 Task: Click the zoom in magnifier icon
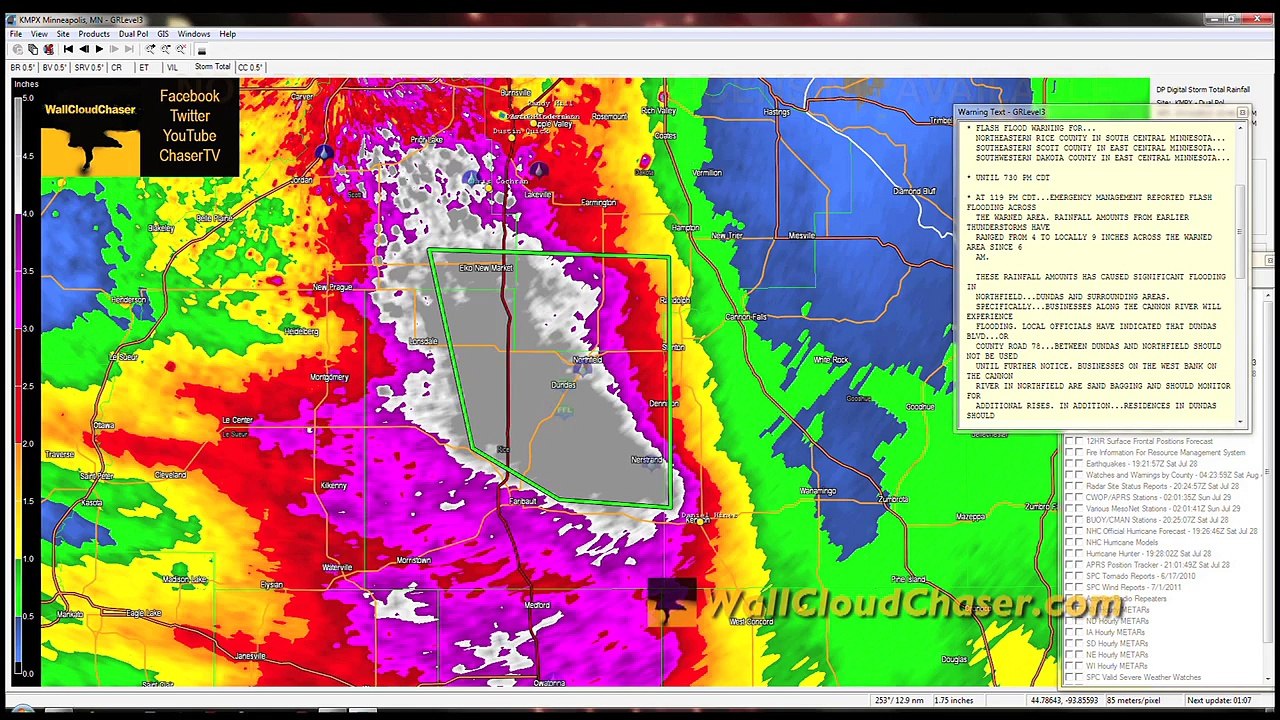click(150, 49)
